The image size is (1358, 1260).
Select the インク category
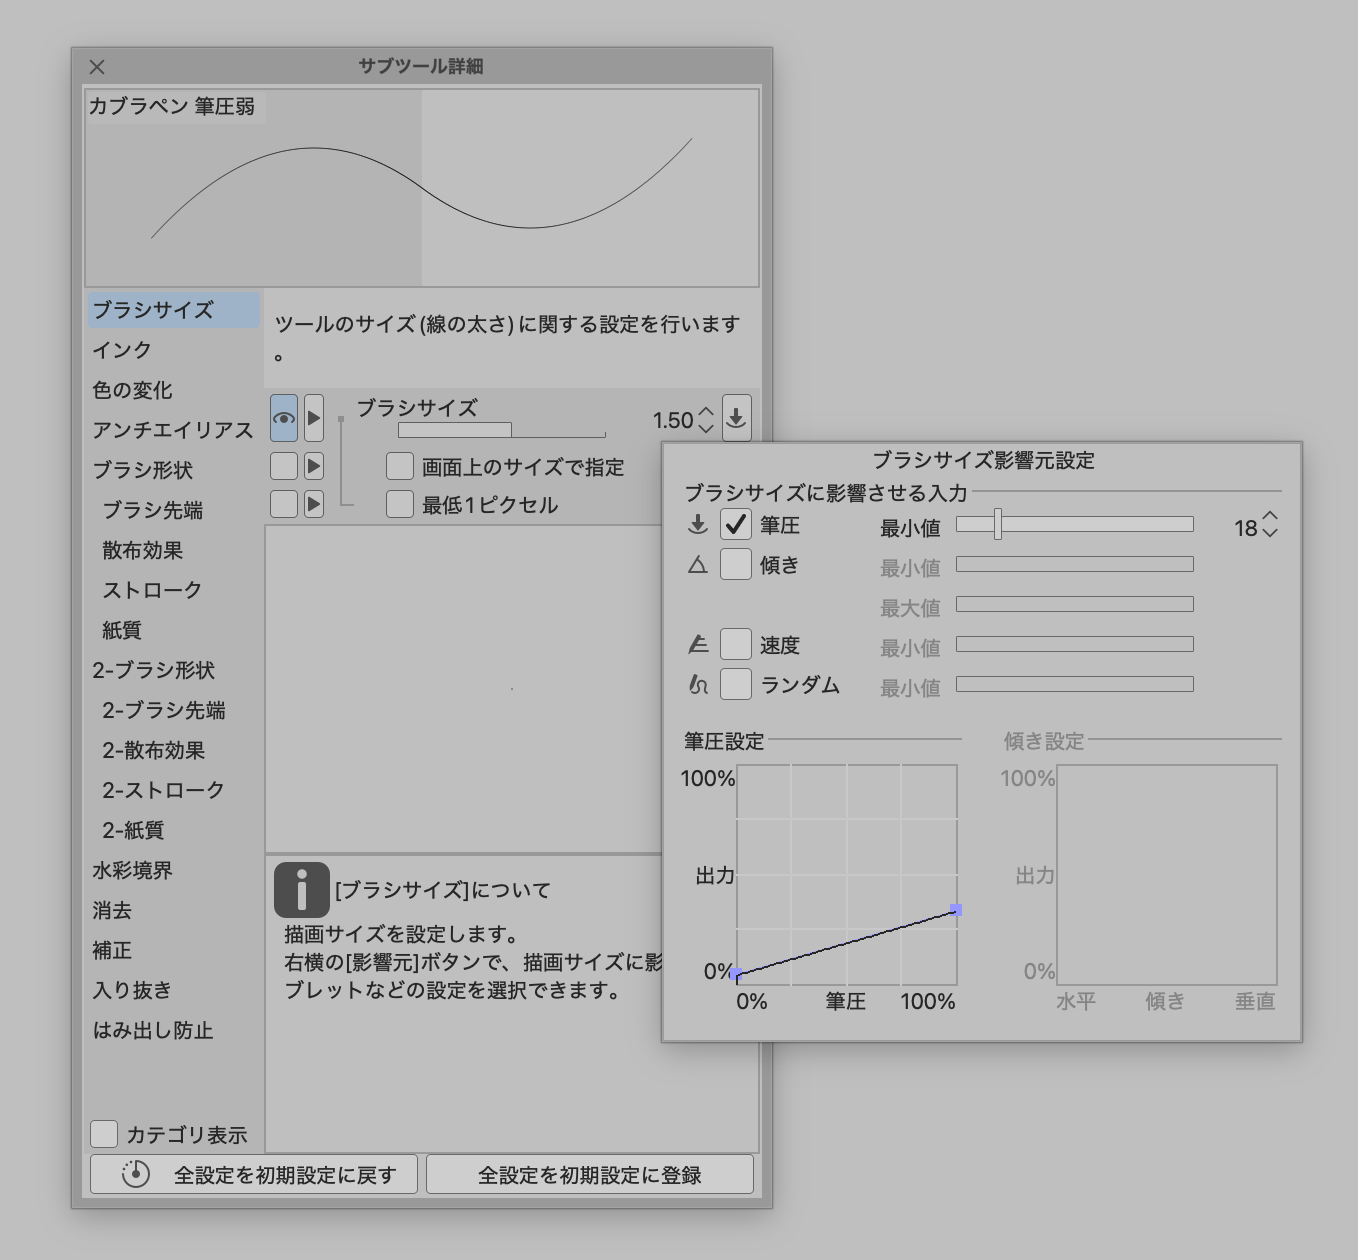(x=122, y=350)
